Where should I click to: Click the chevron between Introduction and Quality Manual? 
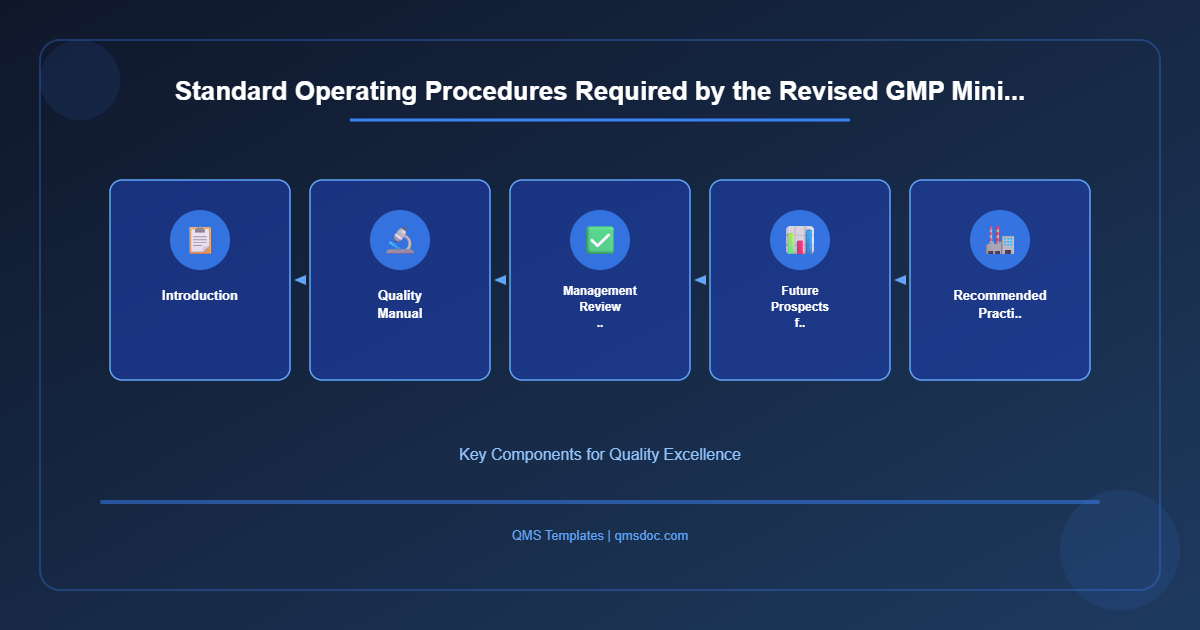pos(300,280)
